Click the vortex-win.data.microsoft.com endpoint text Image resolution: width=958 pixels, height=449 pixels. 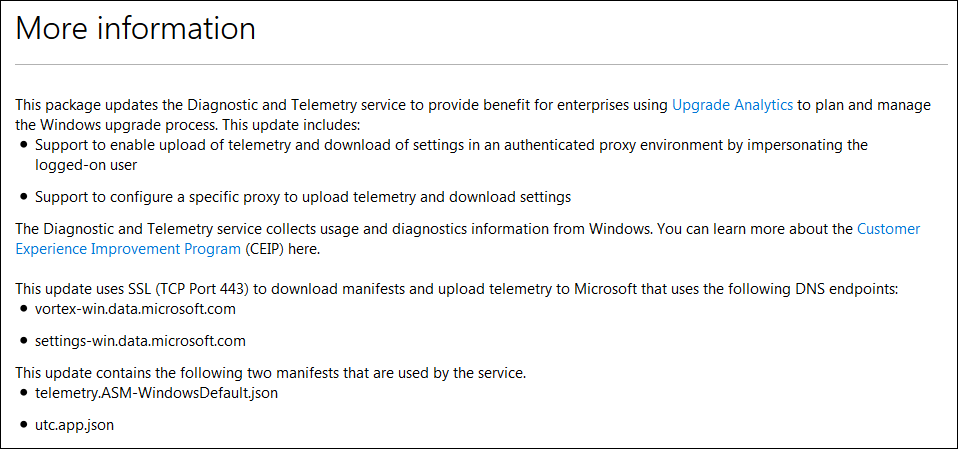(135, 308)
